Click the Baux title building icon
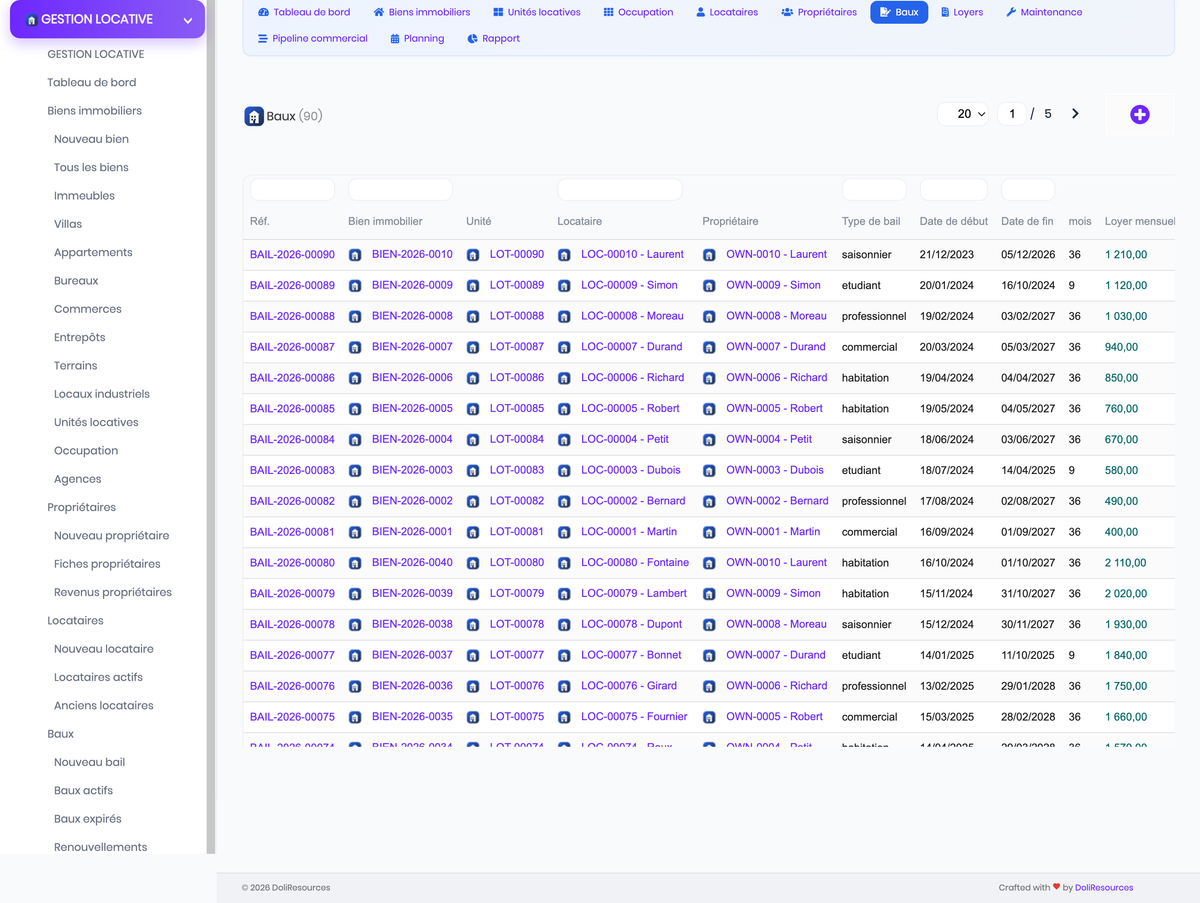1200x903 pixels. coord(254,116)
